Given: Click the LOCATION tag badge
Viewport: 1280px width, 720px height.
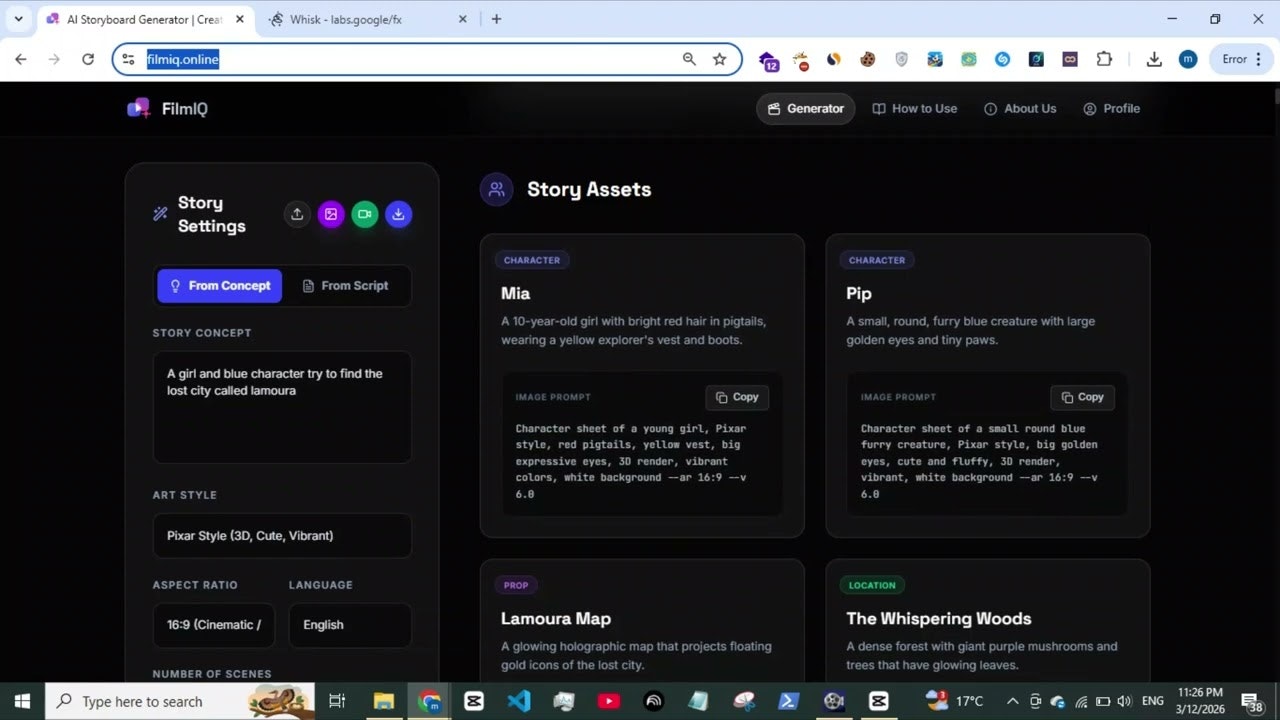Looking at the screenshot, I should click(x=872, y=585).
